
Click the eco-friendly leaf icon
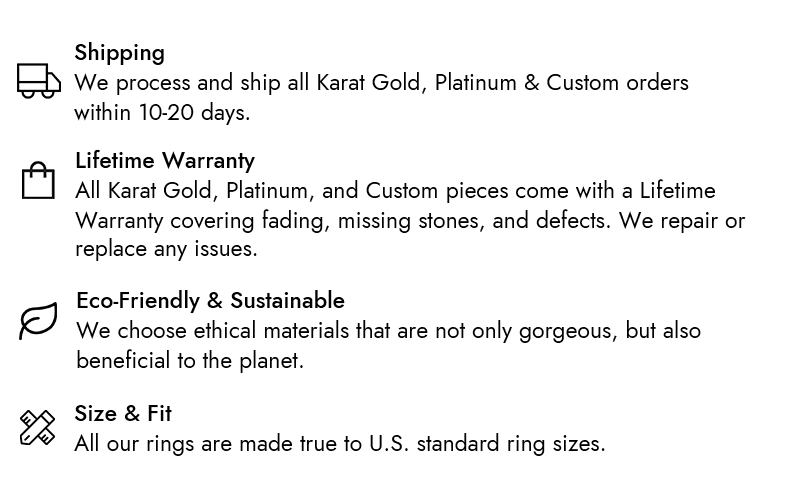38,321
